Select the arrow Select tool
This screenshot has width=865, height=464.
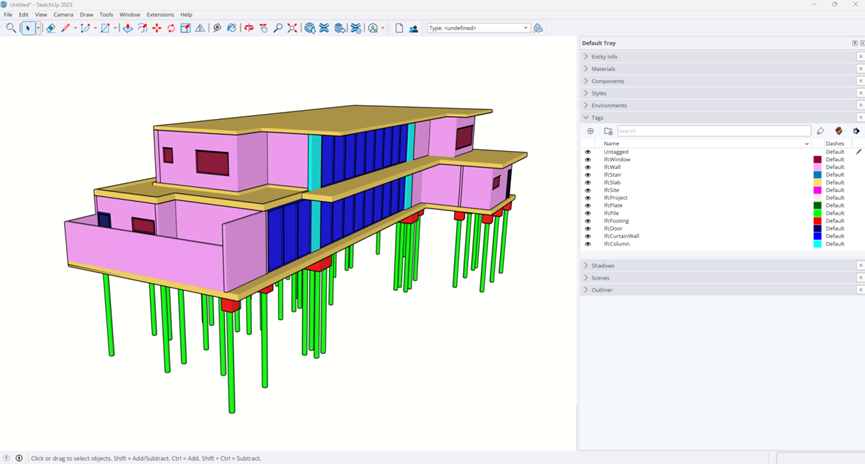click(x=28, y=28)
